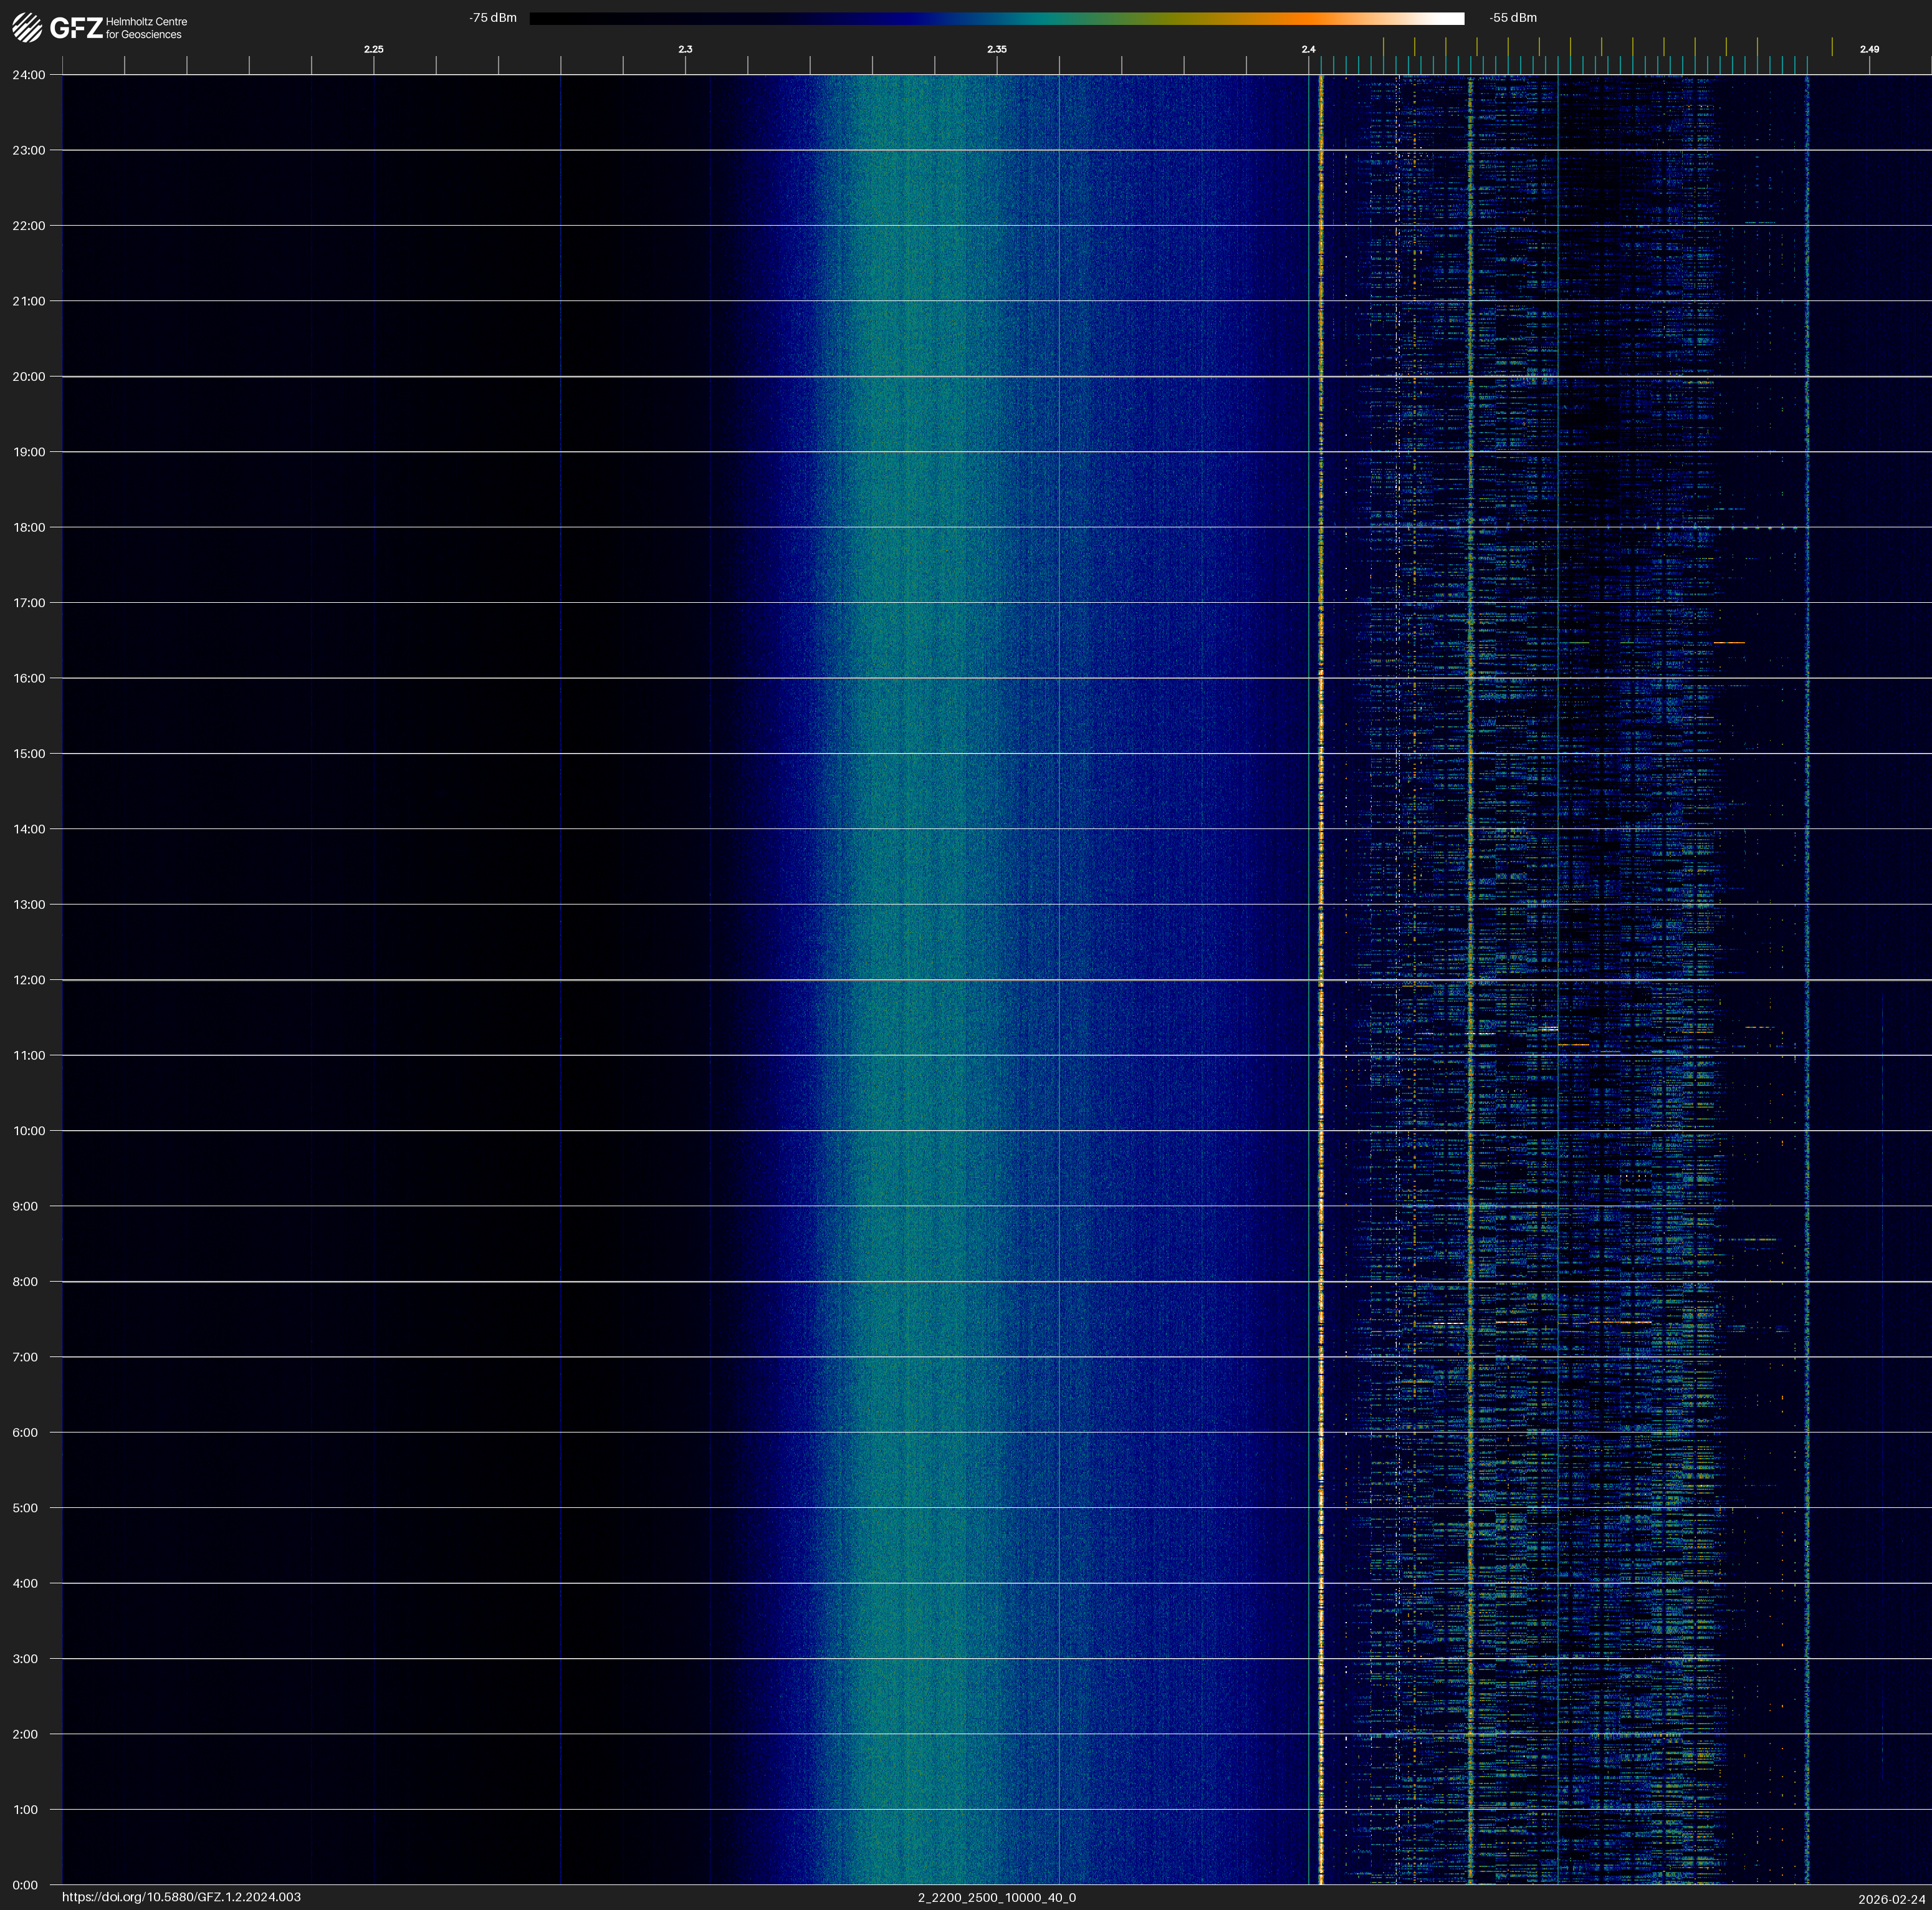Image resolution: width=1932 pixels, height=1910 pixels.
Task: Open the doi.org GFZ dataset link
Action: 181,1897
